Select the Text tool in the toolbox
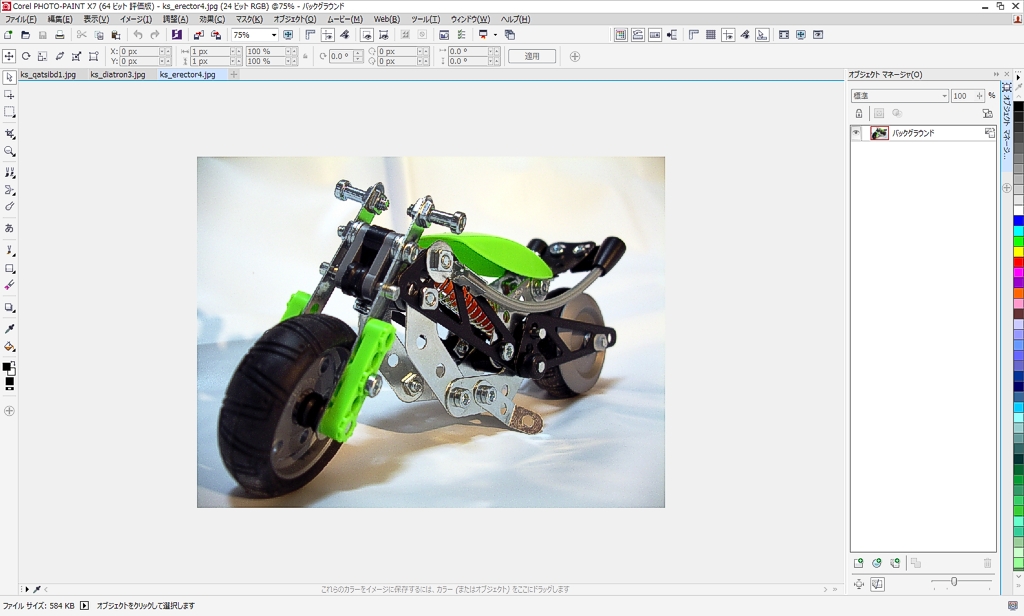Viewport: 1024px width, 616px height. [x=10, y=229]
